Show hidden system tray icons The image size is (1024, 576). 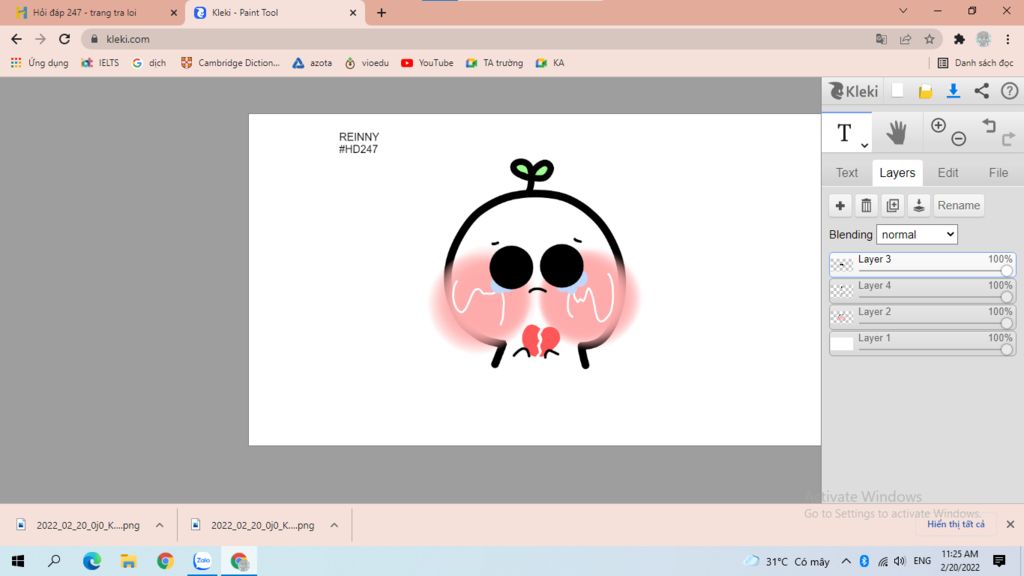[846, 561]
